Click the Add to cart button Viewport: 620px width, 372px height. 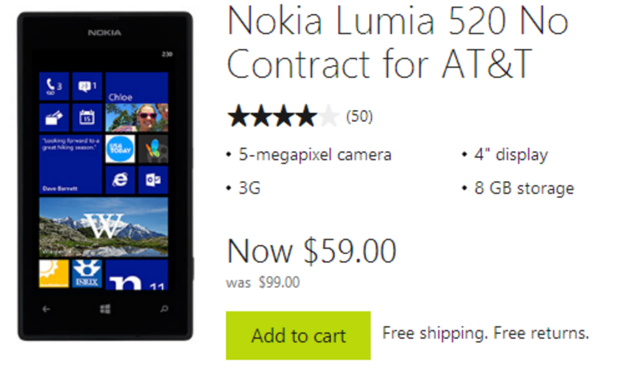[x=298, y=335]
